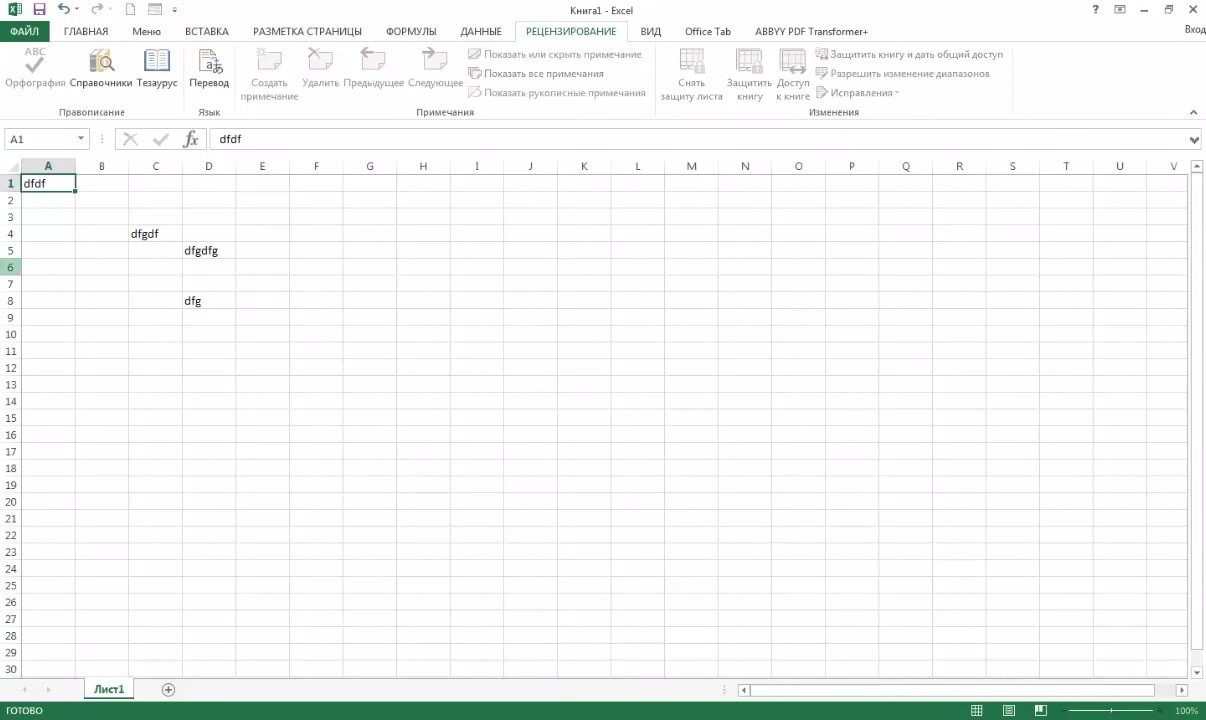Enable Page Break Preview in the status bar
1206x720 pixels.
pos(1041,711)
